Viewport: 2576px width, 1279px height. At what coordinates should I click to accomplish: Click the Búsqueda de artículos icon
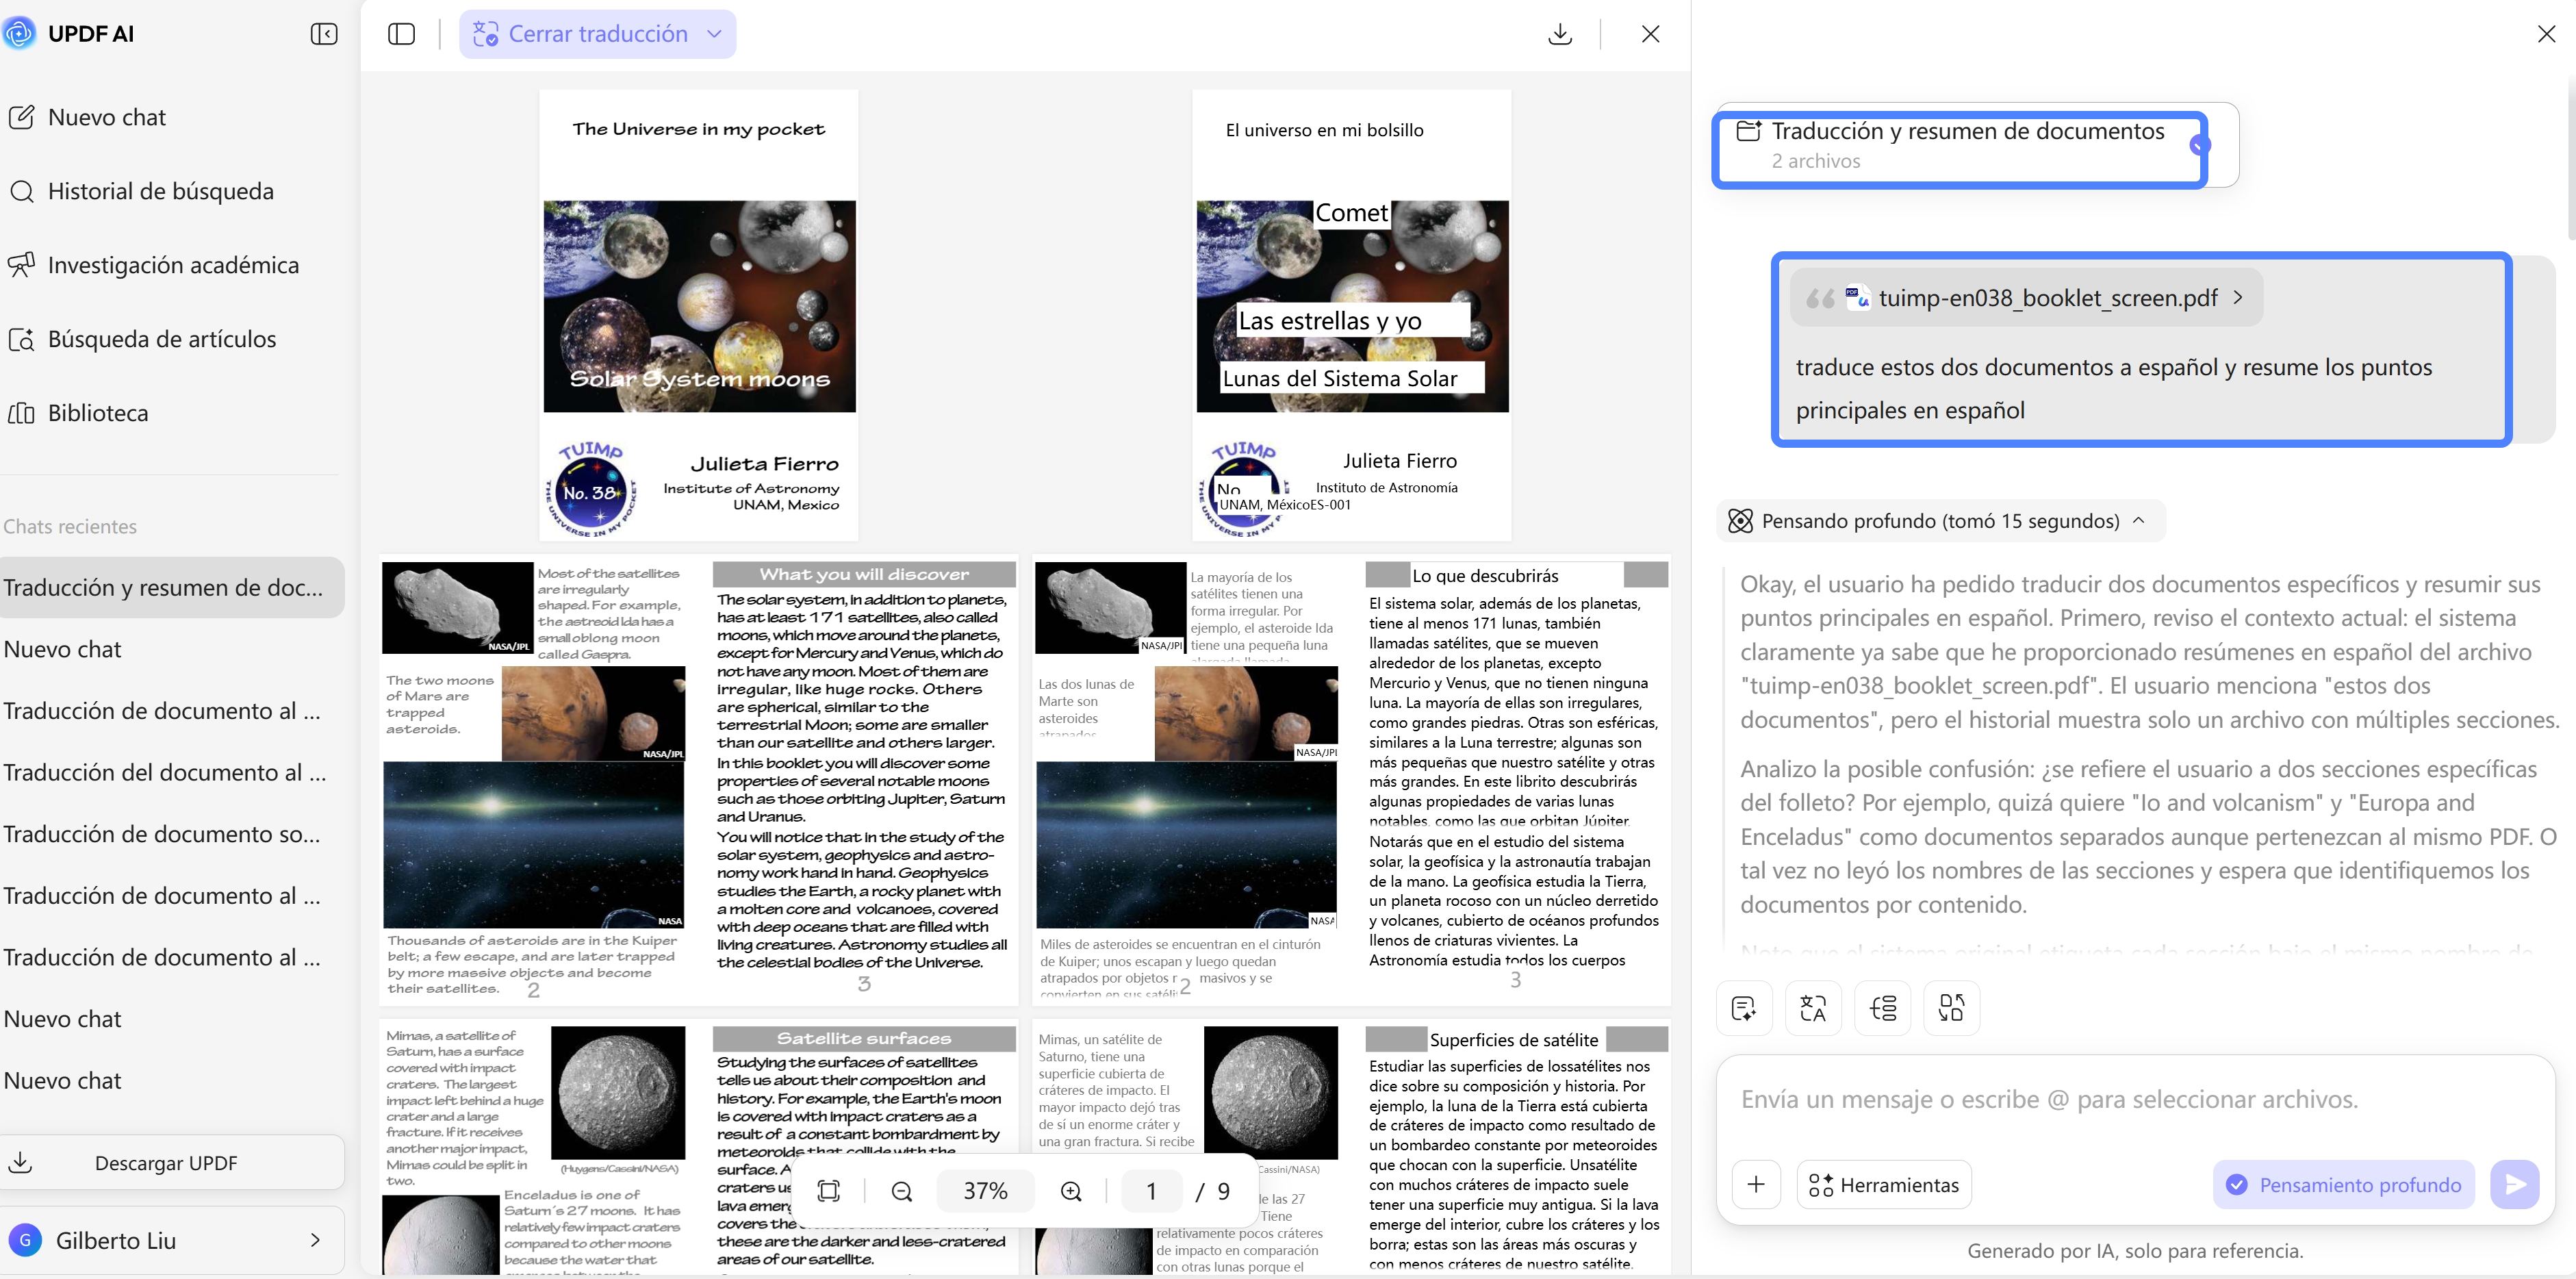click(x=22, y=339)
